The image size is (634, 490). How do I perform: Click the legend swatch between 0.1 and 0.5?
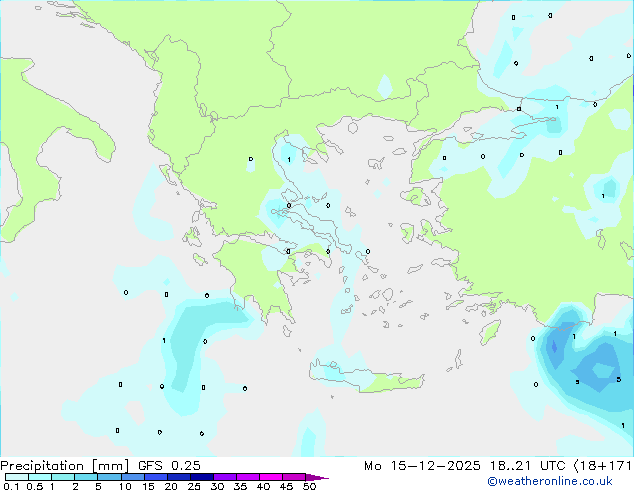pos(17,477)
